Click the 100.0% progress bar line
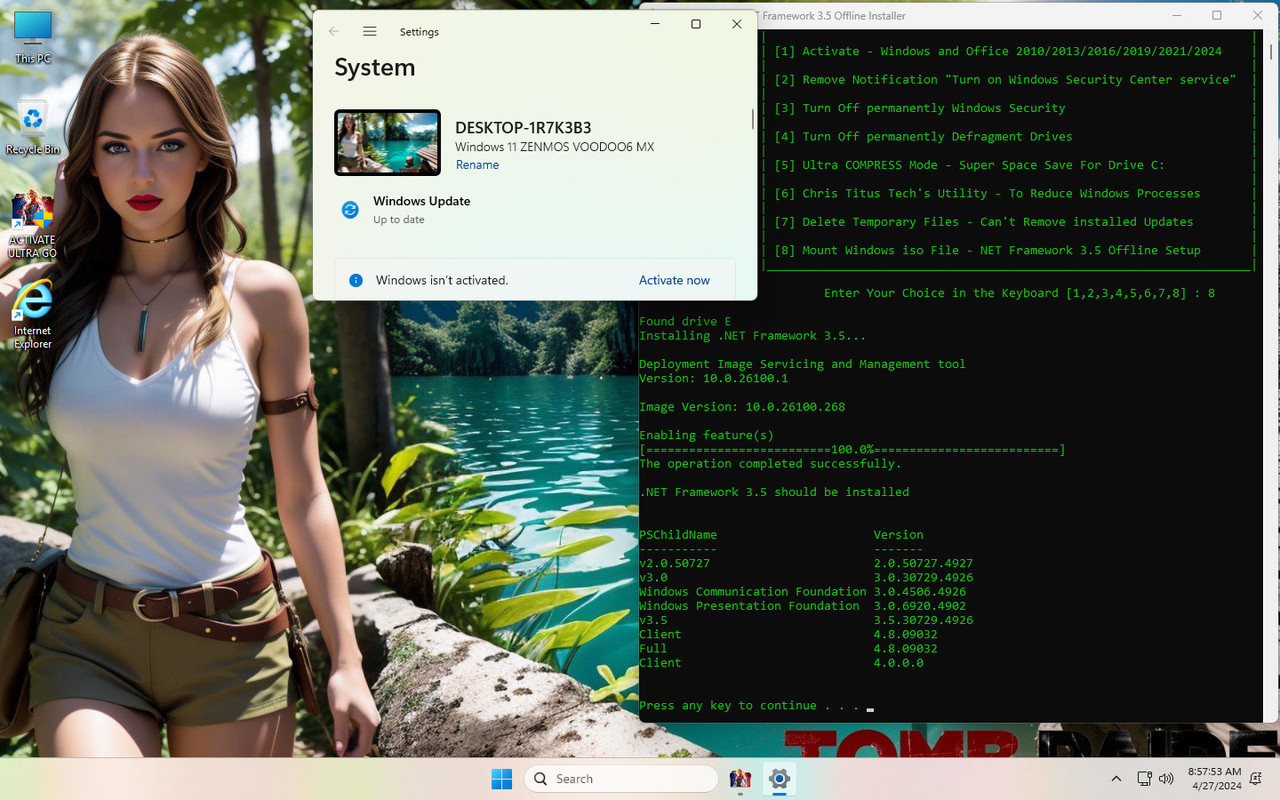Image resolution: width=1280 pixels, height=800 pixels. click(x=852, y=450)
